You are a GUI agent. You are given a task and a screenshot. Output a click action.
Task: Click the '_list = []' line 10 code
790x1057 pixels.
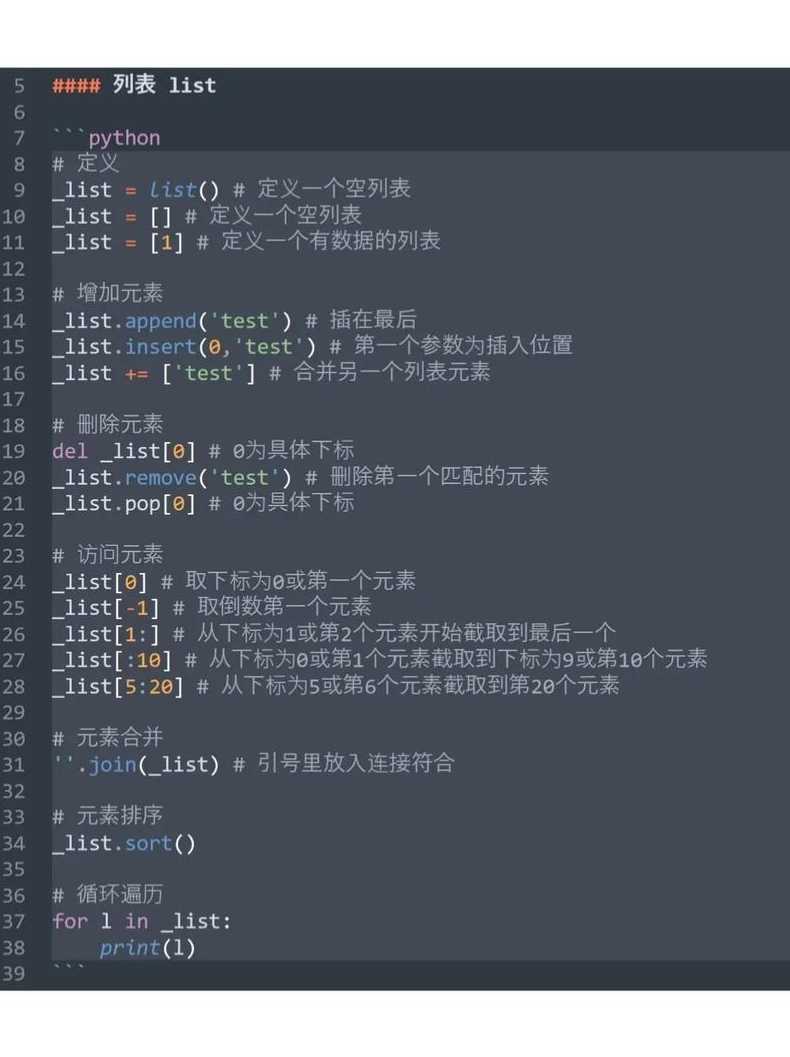pyautogui.click(x=113, y=216)
